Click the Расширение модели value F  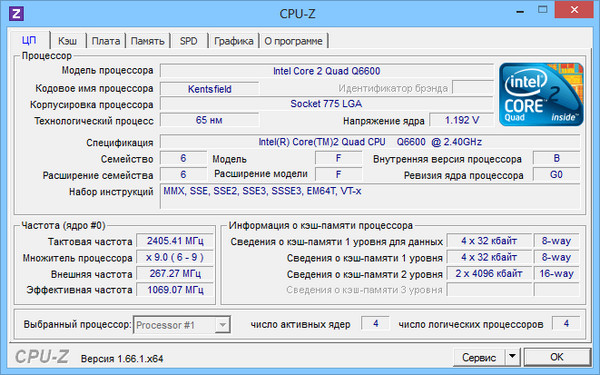pos(339,175)
